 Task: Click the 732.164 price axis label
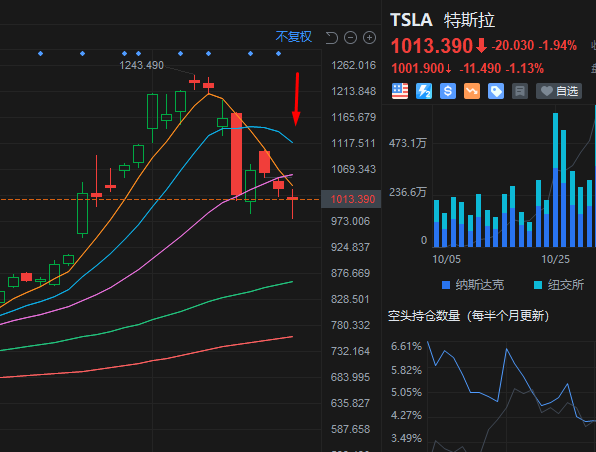pos(350,351)
